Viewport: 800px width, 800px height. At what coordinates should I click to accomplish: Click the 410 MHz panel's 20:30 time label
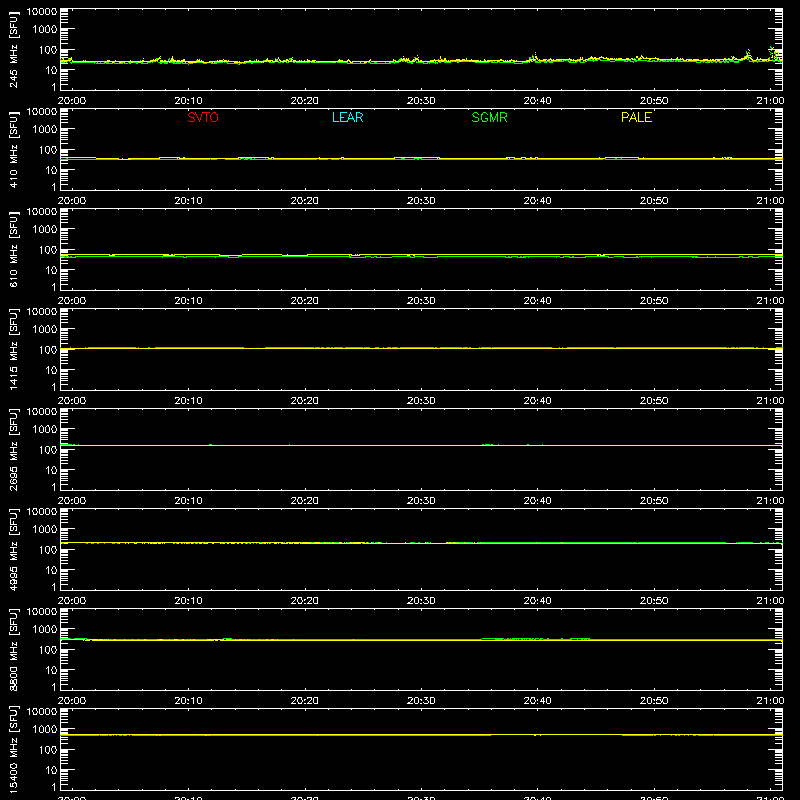coord(421,201)
